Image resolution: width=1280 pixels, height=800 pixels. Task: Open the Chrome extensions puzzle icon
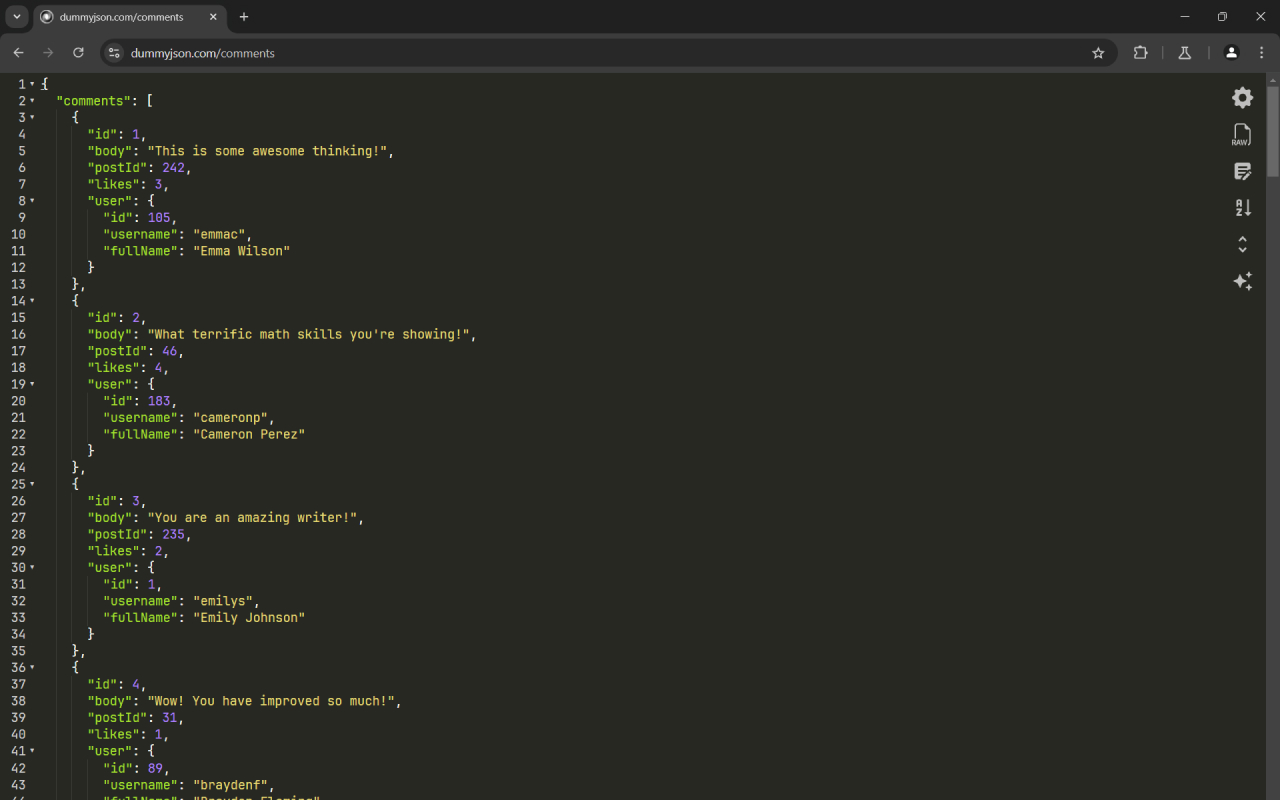[1140, 53]
